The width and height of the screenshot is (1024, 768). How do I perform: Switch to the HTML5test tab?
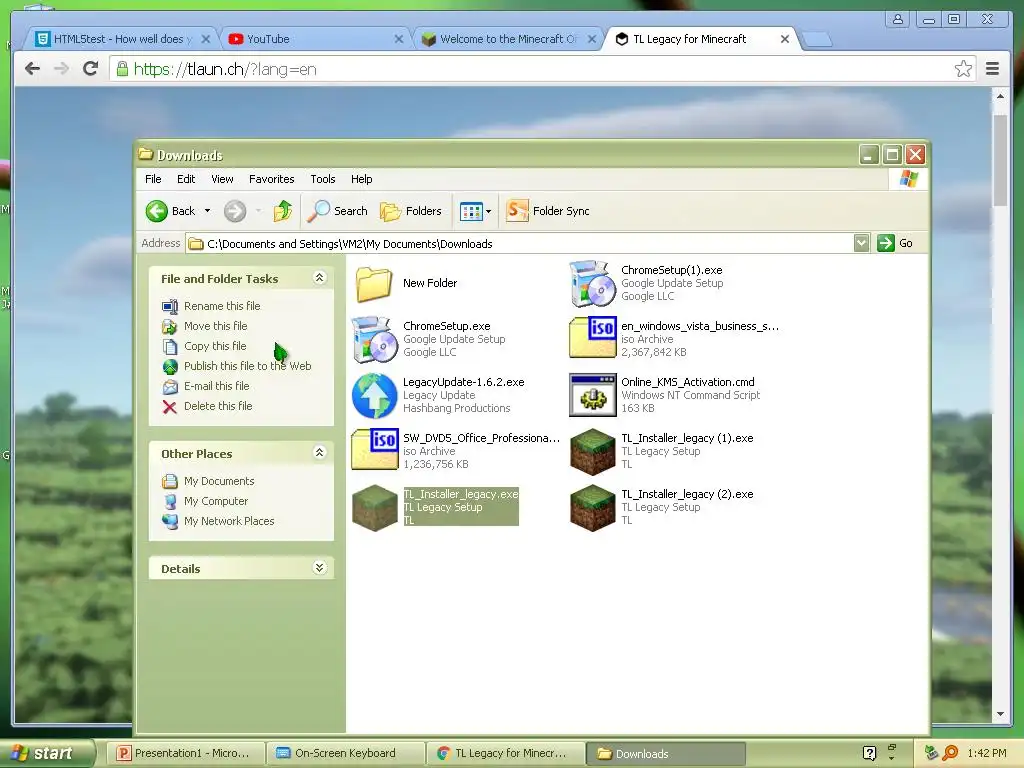click(122, 39)
